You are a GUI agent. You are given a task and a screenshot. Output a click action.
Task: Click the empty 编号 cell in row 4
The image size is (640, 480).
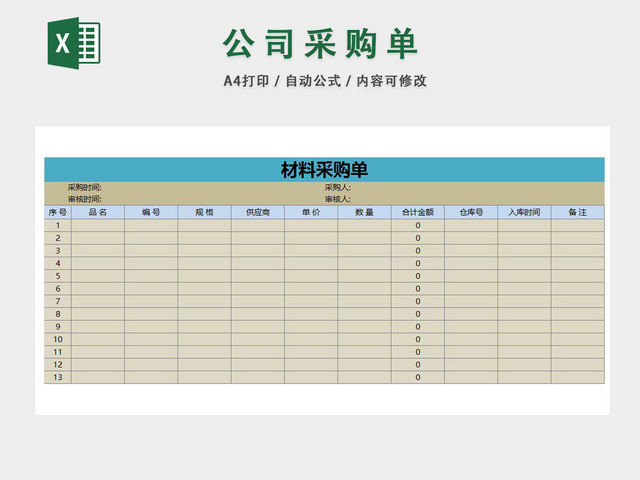[x=151, y=263]
